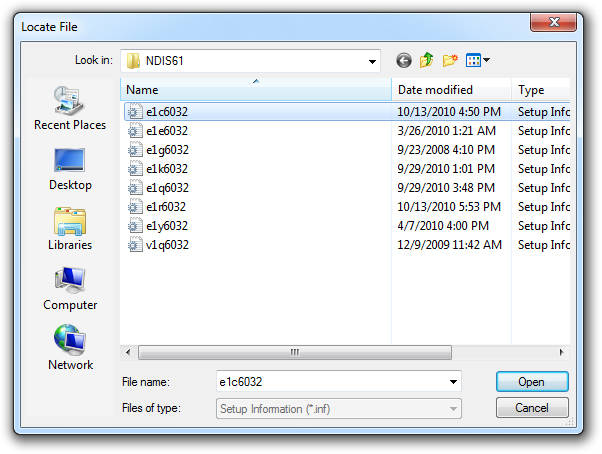
Task: Click the horizontal scrollbar thumb
Action: [x=294, y=352]
